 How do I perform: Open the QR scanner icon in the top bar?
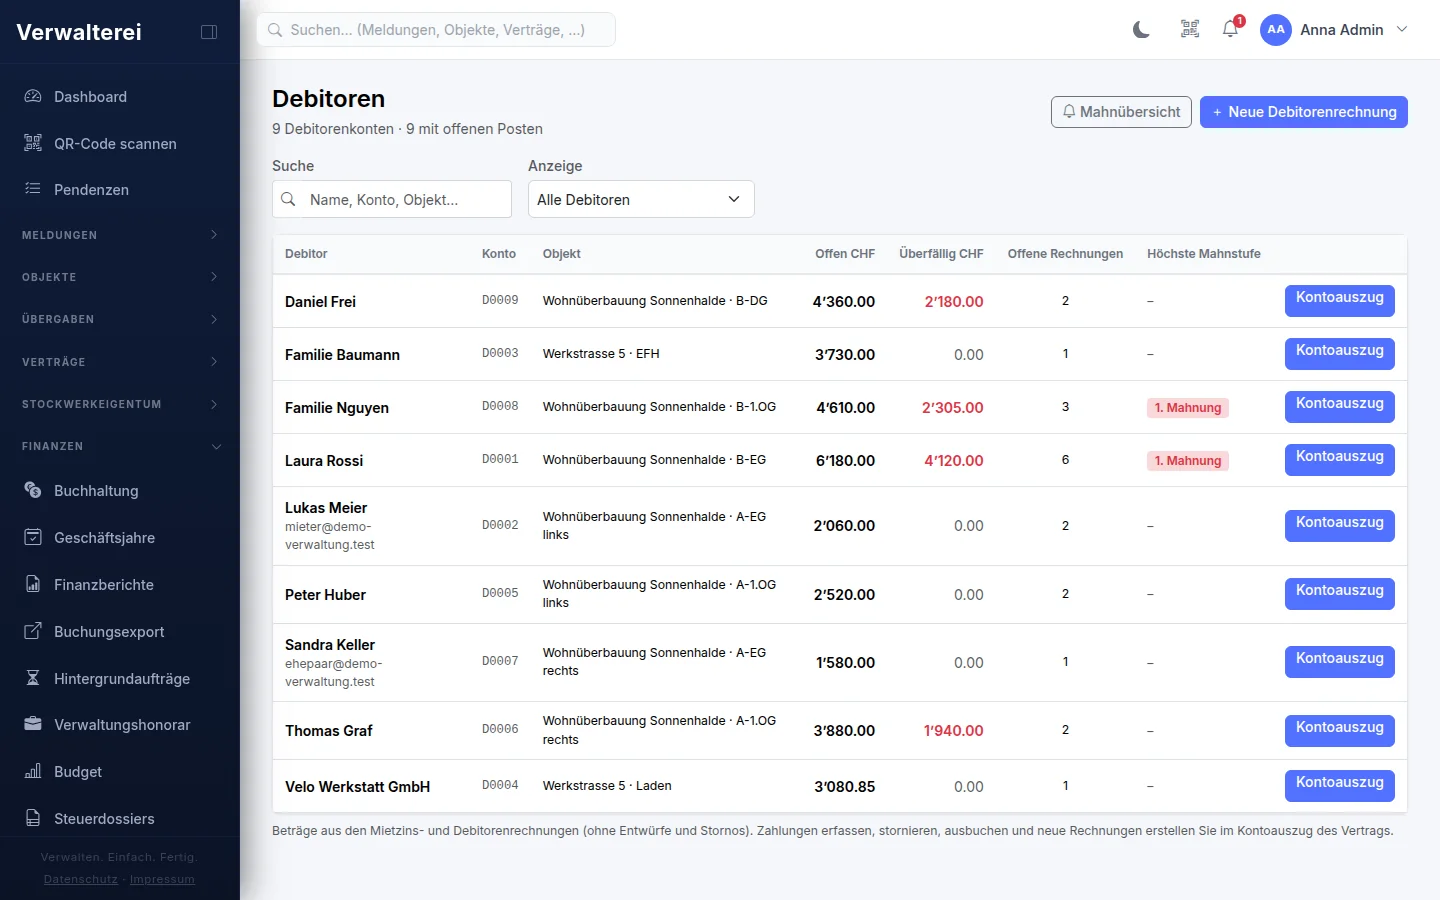[1190, 30]
